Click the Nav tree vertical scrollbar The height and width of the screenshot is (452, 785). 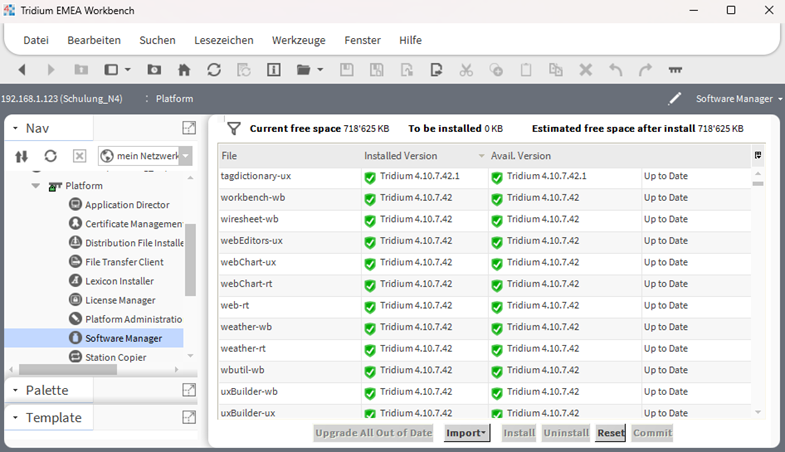tap(190, 260)
